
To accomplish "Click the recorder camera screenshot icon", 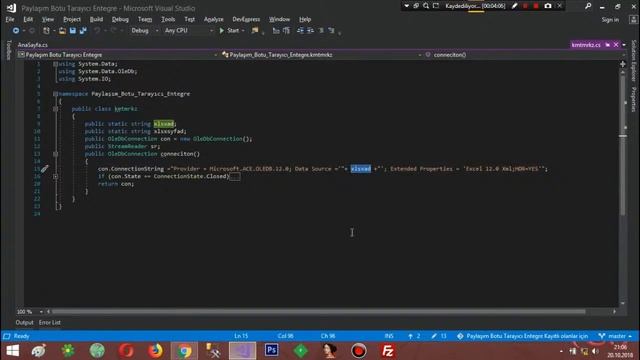I will tap(548, 6).
